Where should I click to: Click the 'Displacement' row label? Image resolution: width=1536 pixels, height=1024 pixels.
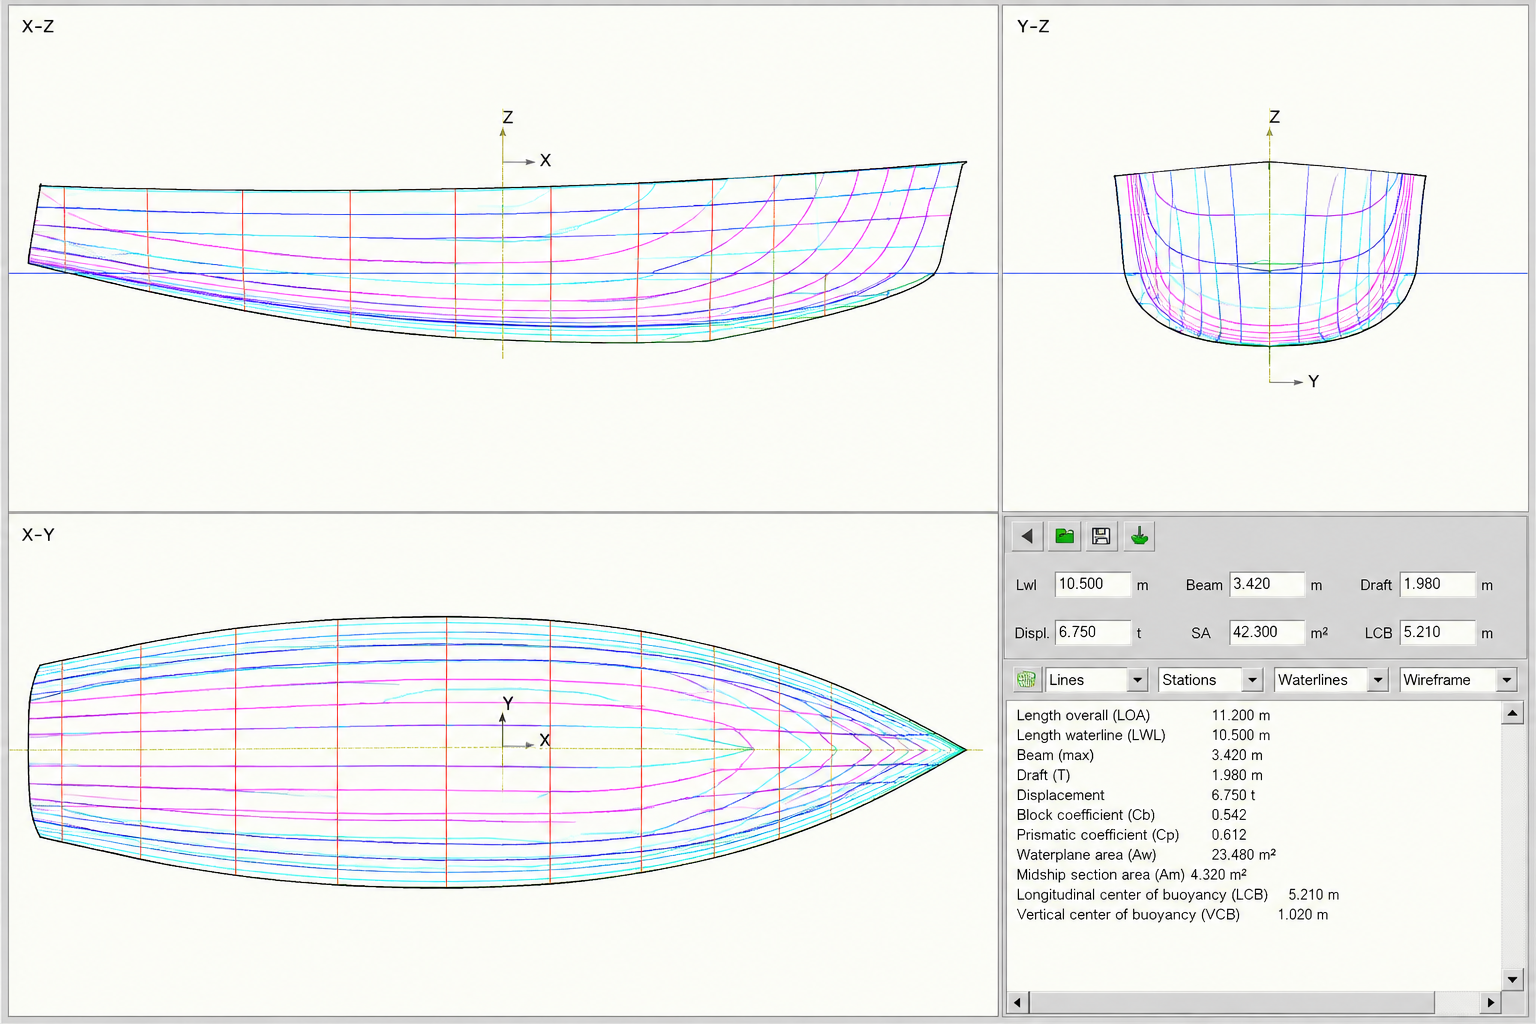[x=1060, y=795]
